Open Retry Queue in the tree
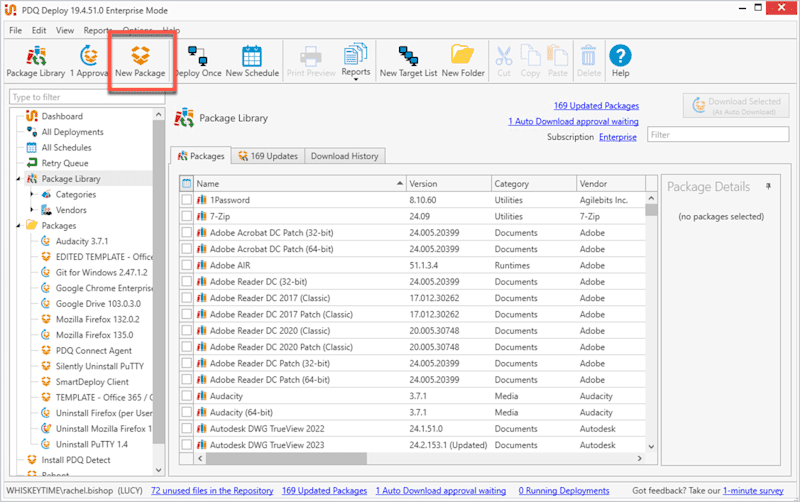Screen dimensions: 800x502 point(64,163)
